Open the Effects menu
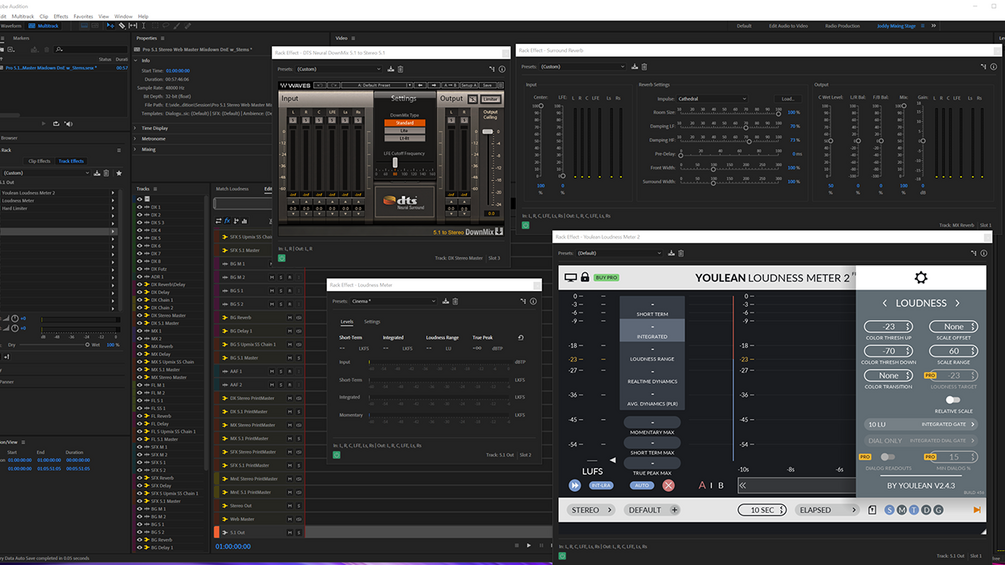 coord(61,17)
